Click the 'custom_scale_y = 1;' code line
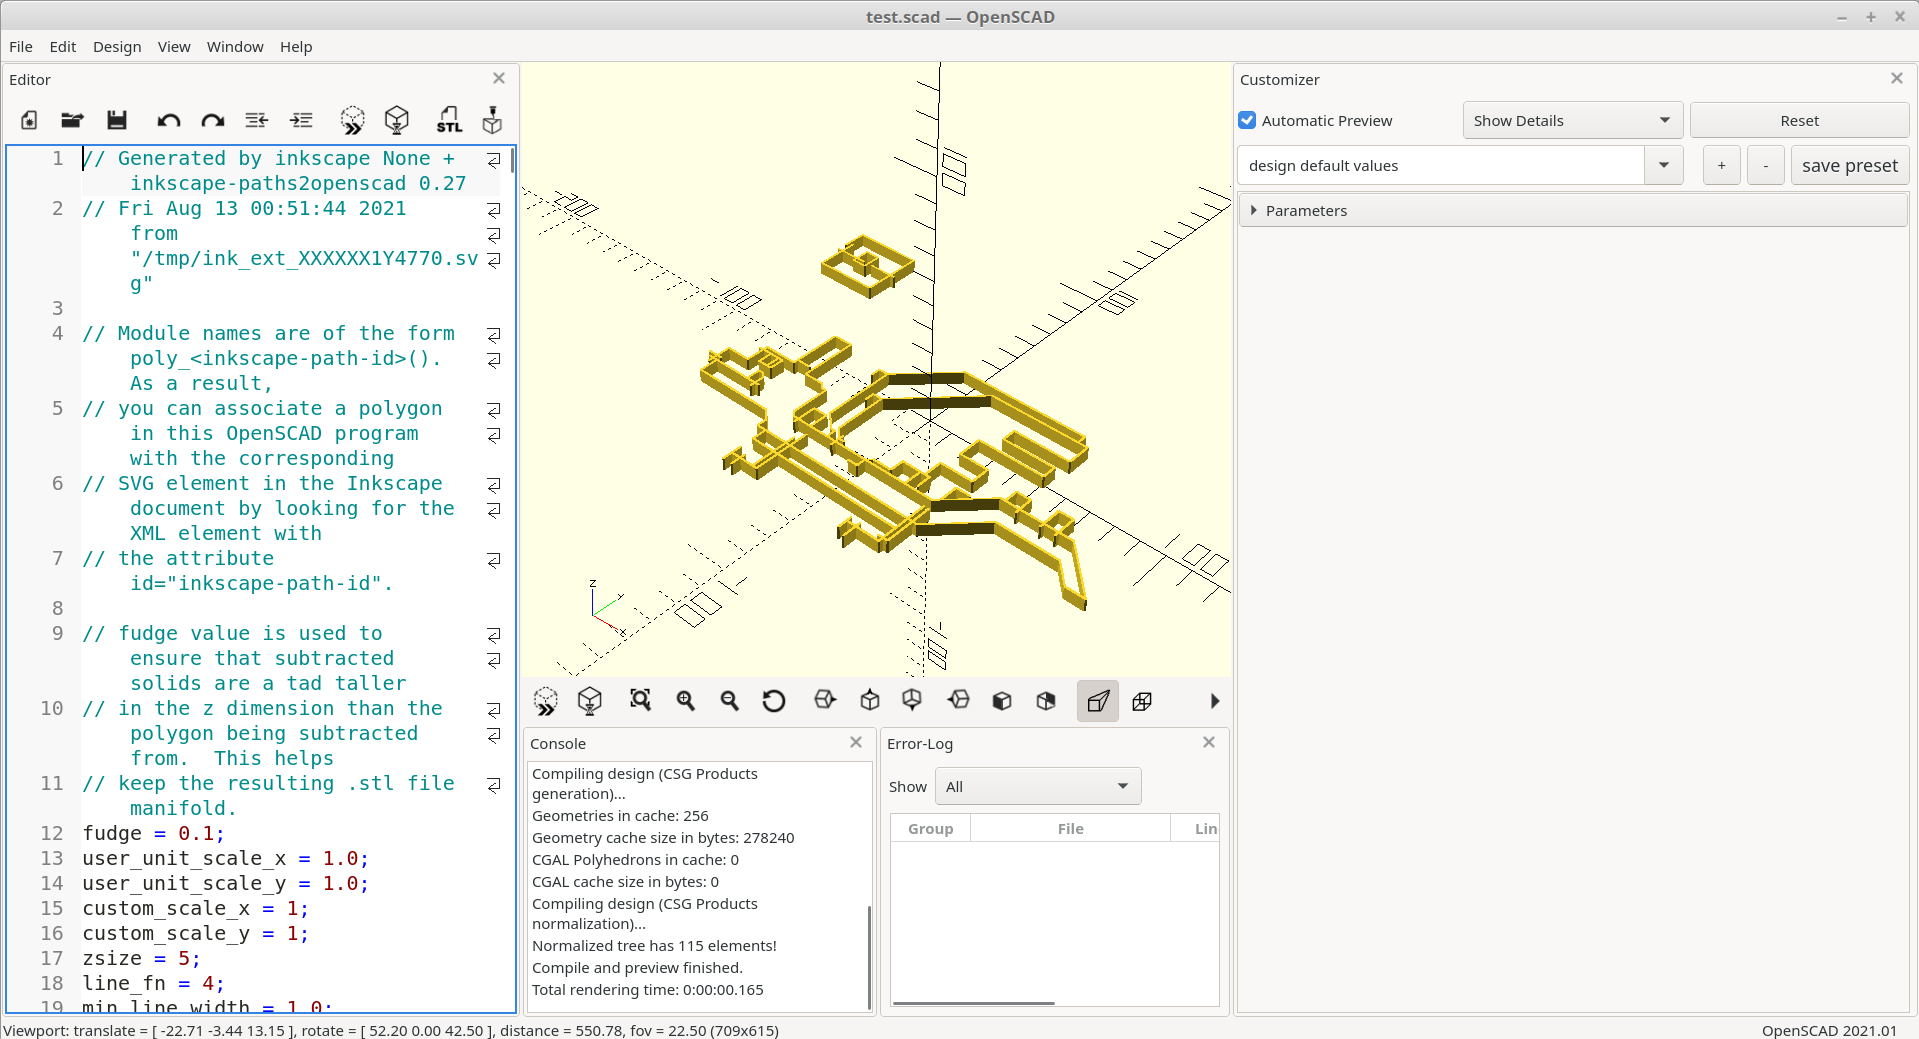Image resolution: width=1919 pixels, height=1039 pixels. pyautogui.click(x=195, y=933)
